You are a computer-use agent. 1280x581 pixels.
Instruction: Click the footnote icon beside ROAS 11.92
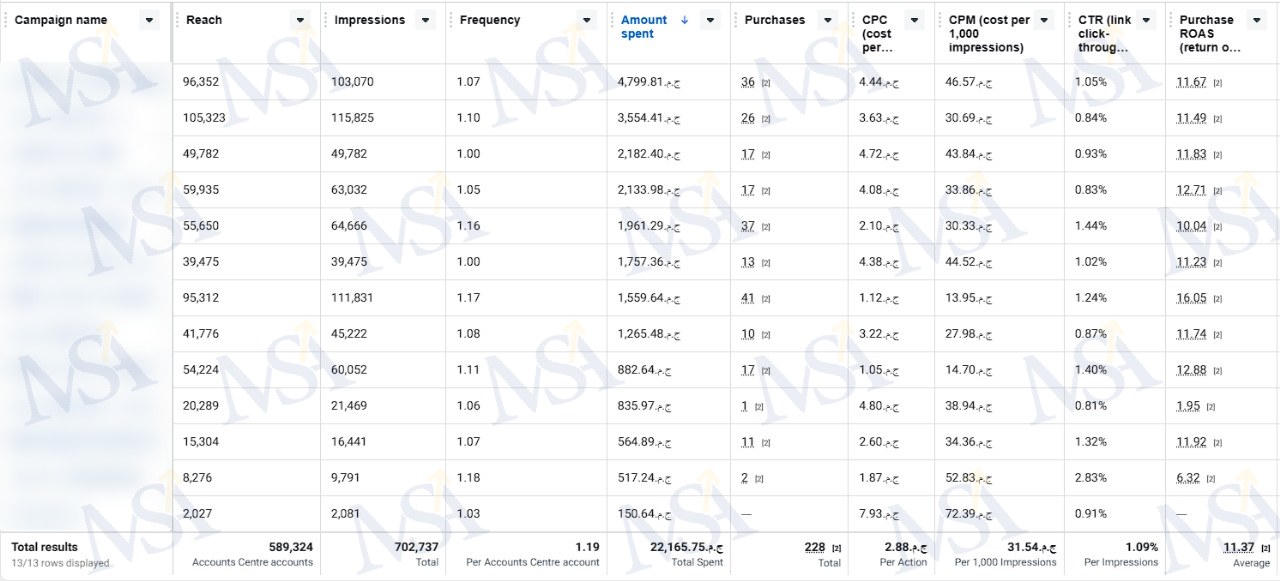point(1218,443)
